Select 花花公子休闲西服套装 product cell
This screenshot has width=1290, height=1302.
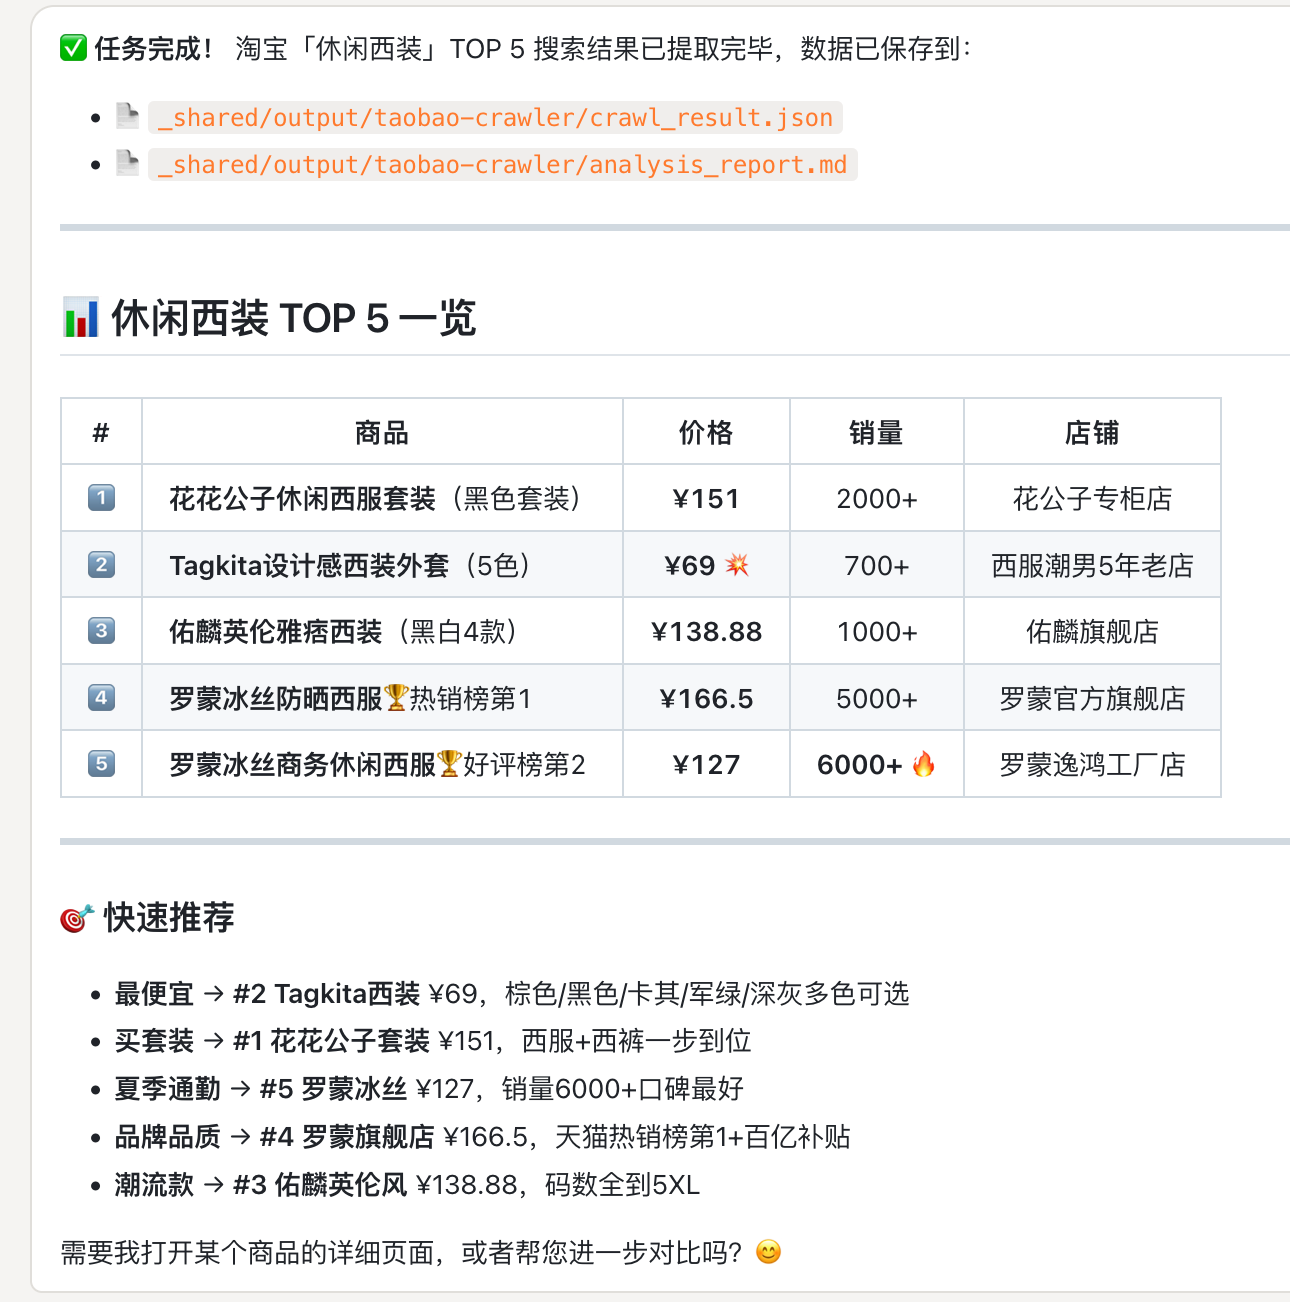[x=382, y=498]
